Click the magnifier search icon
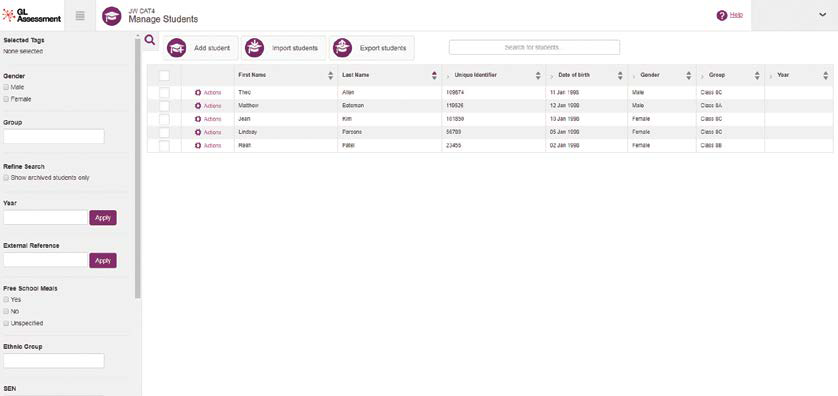The height and width of the screenshot is (396, 838). tap(150, 40)
